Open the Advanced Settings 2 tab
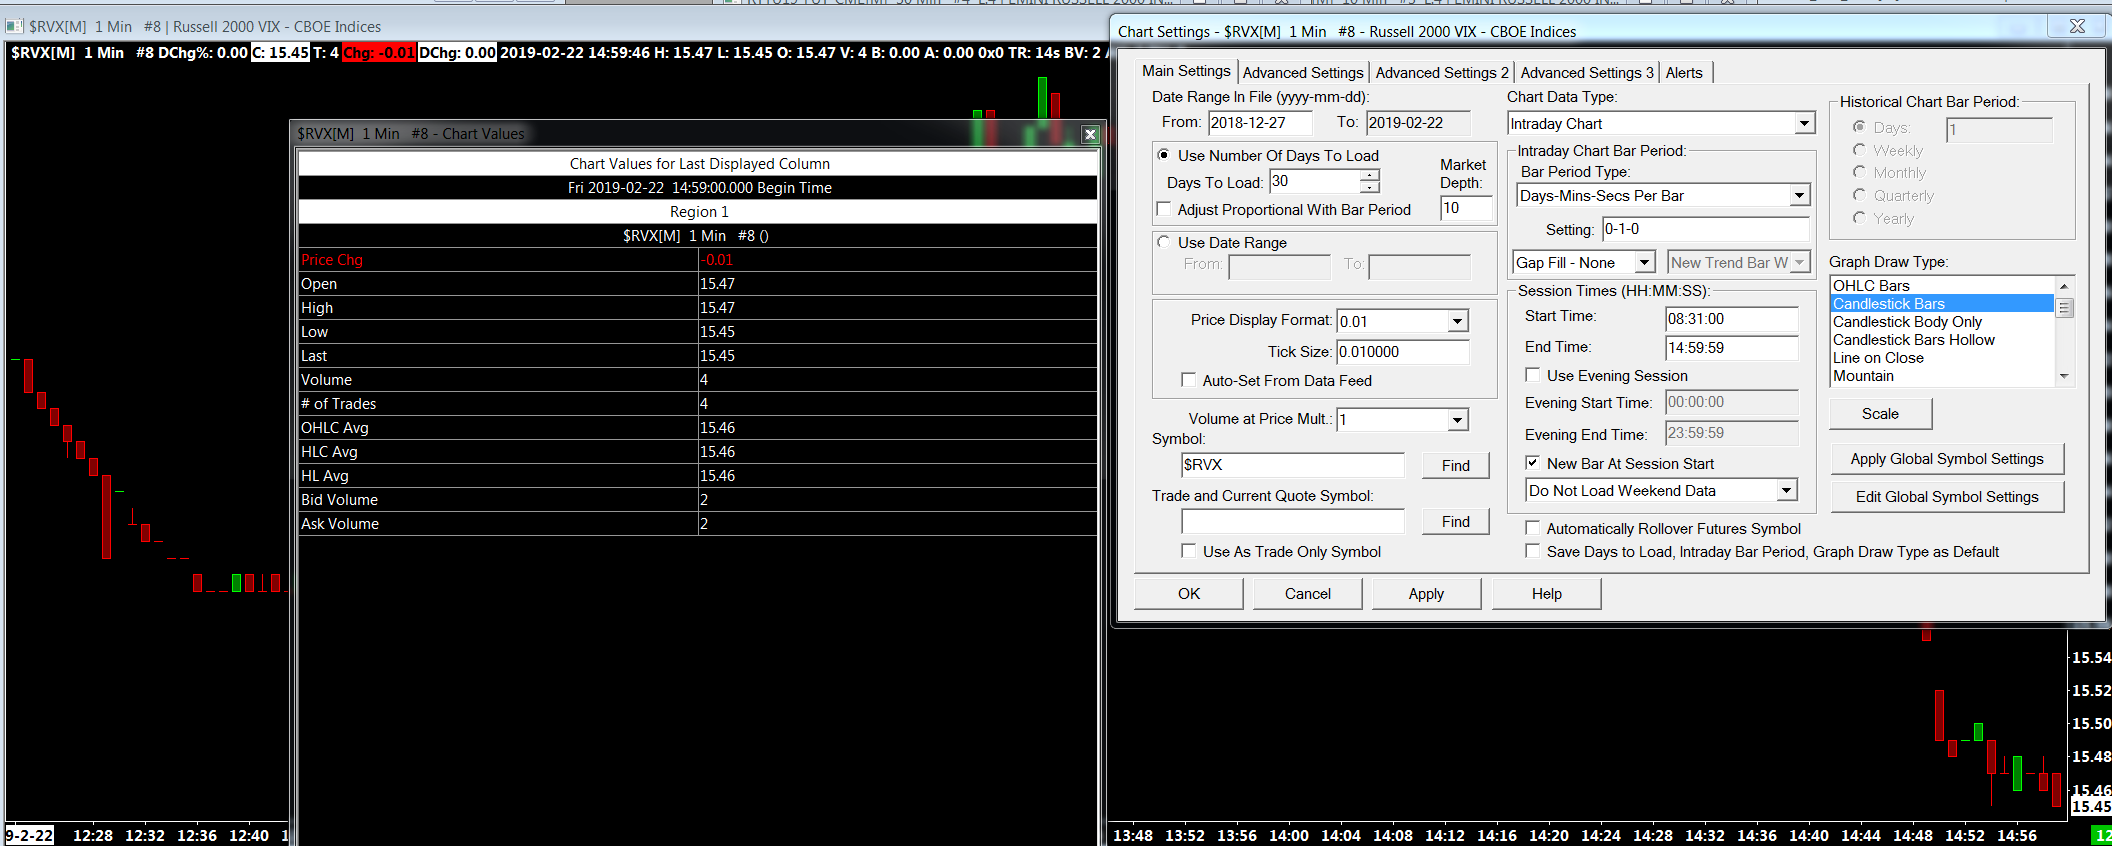The image size is (2112, 846). click(x=1442, y=73)
